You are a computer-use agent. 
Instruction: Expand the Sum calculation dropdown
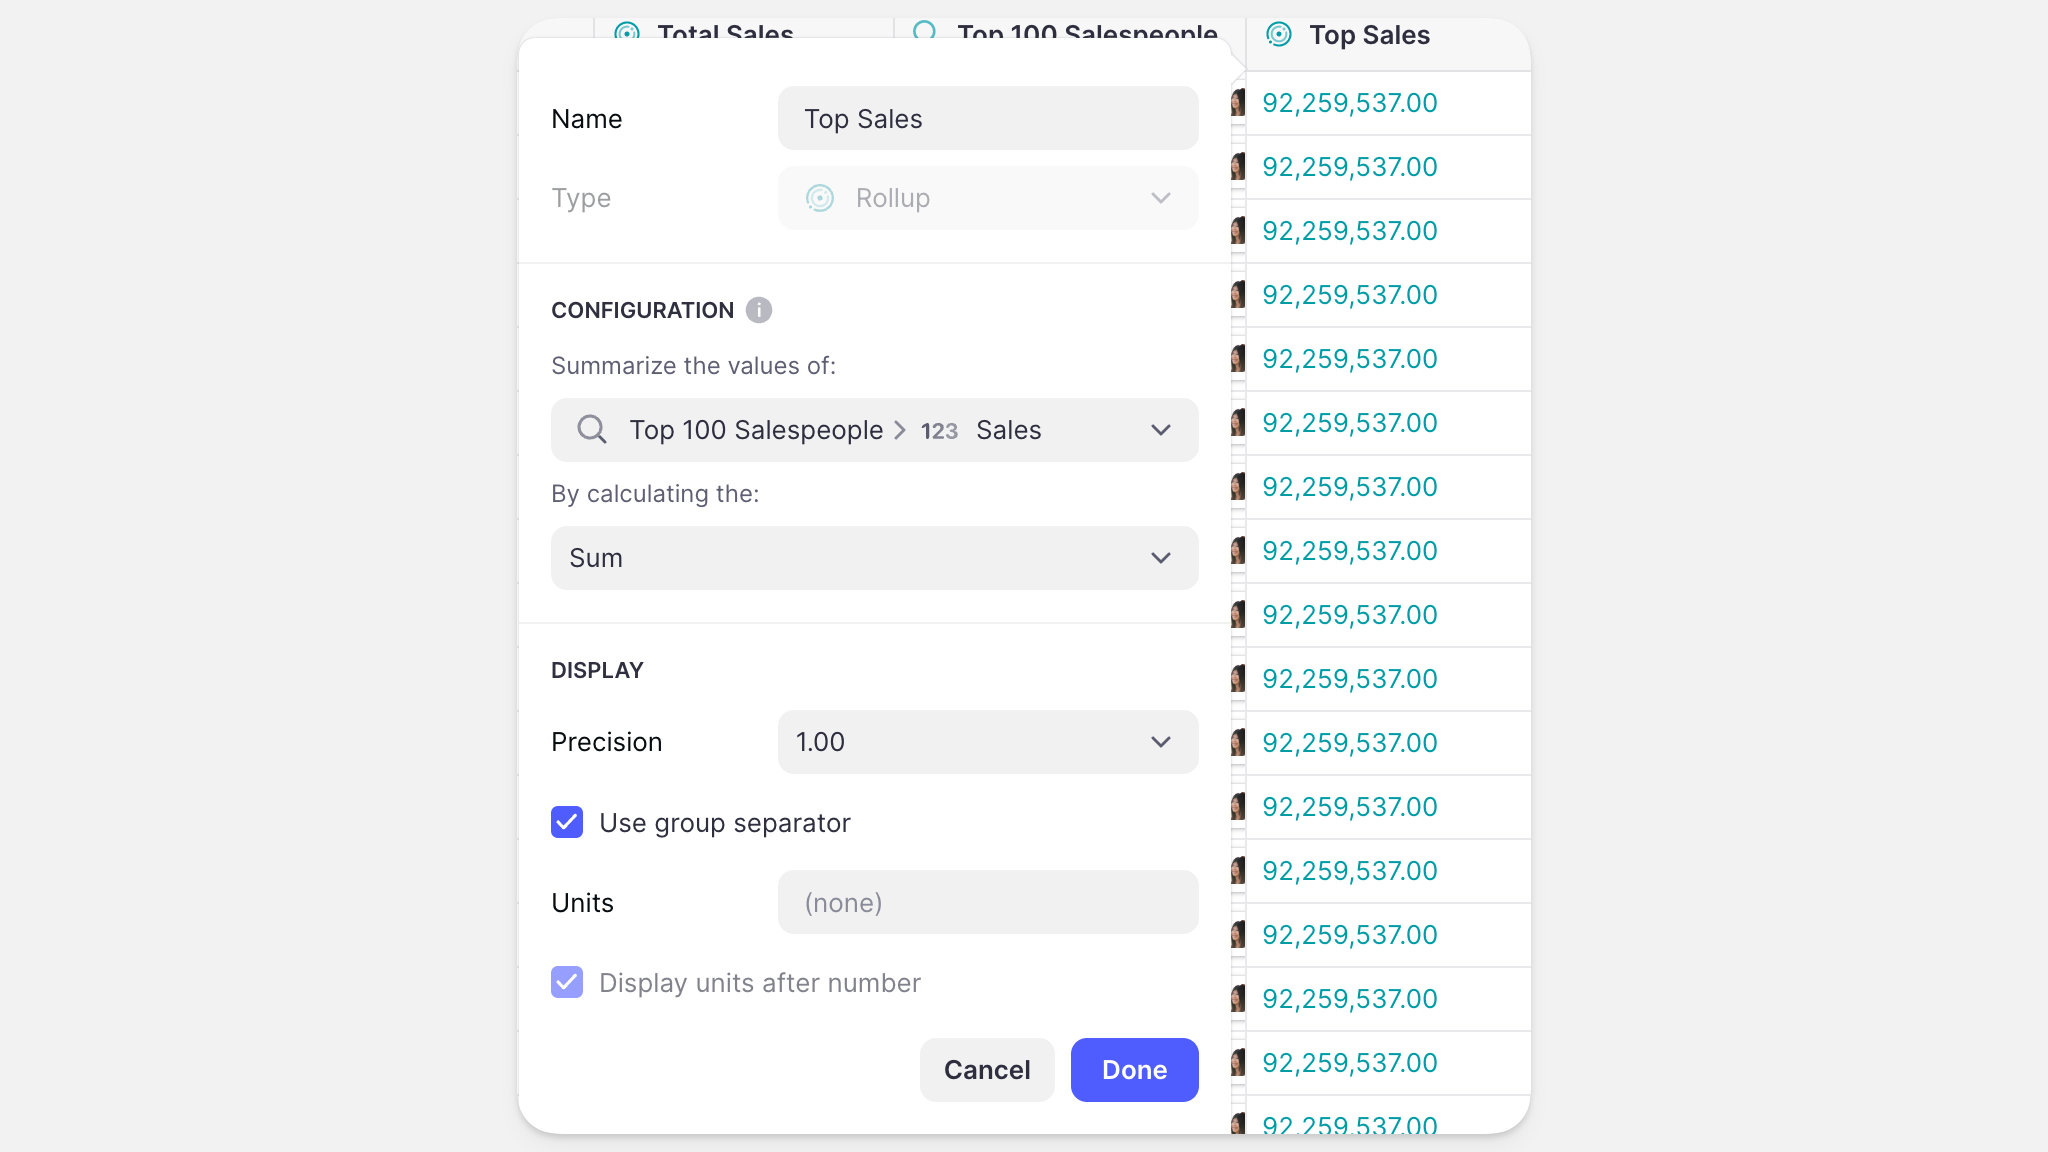coord(874,558)
